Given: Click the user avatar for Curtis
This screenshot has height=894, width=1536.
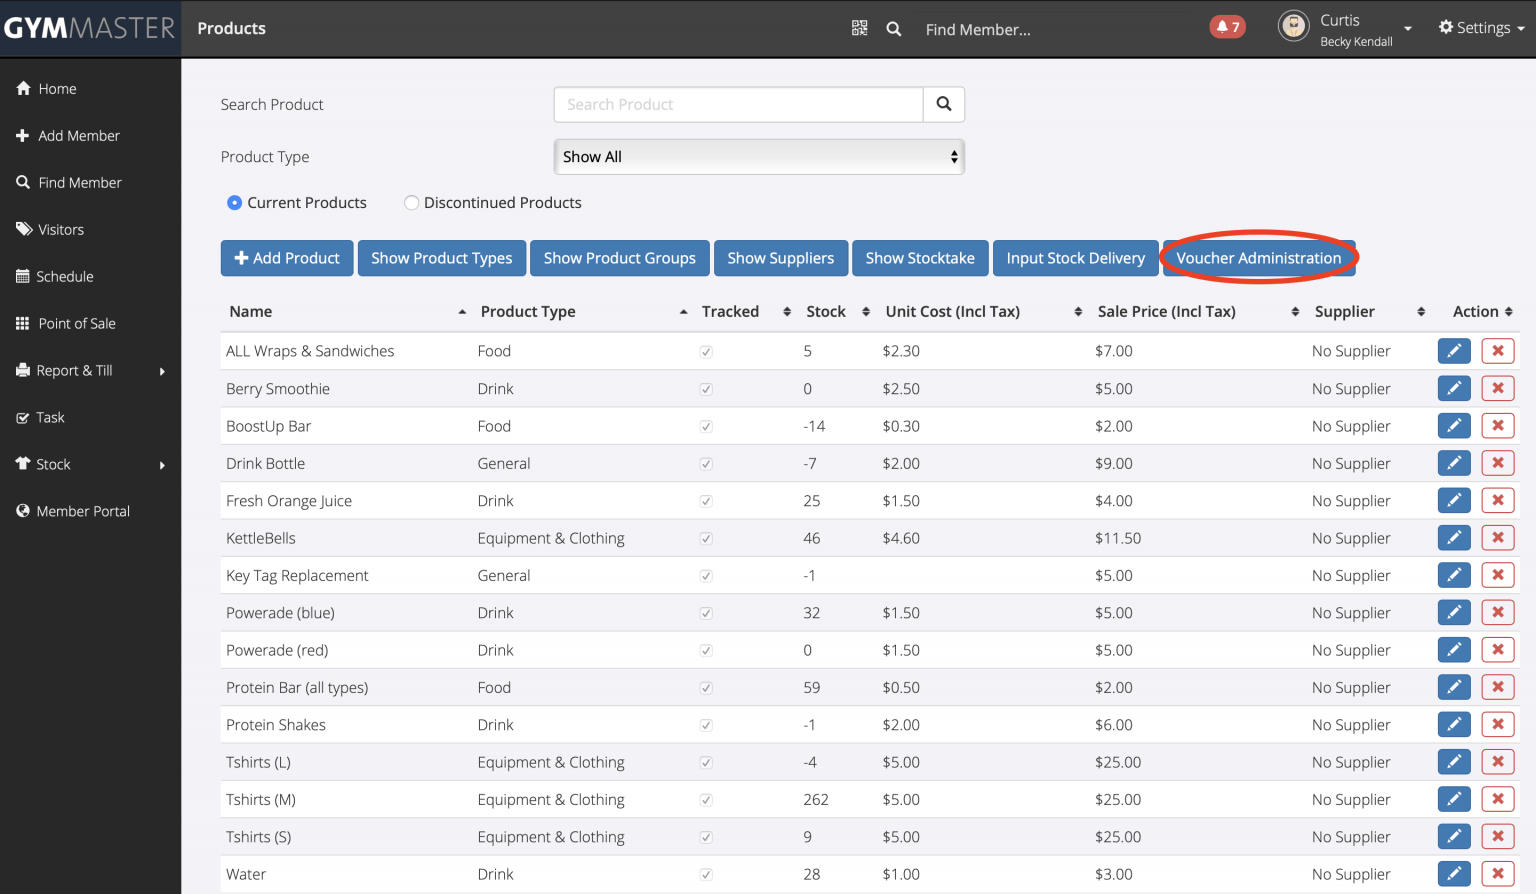Looking at the screenshot, I should click(1293, 26).
